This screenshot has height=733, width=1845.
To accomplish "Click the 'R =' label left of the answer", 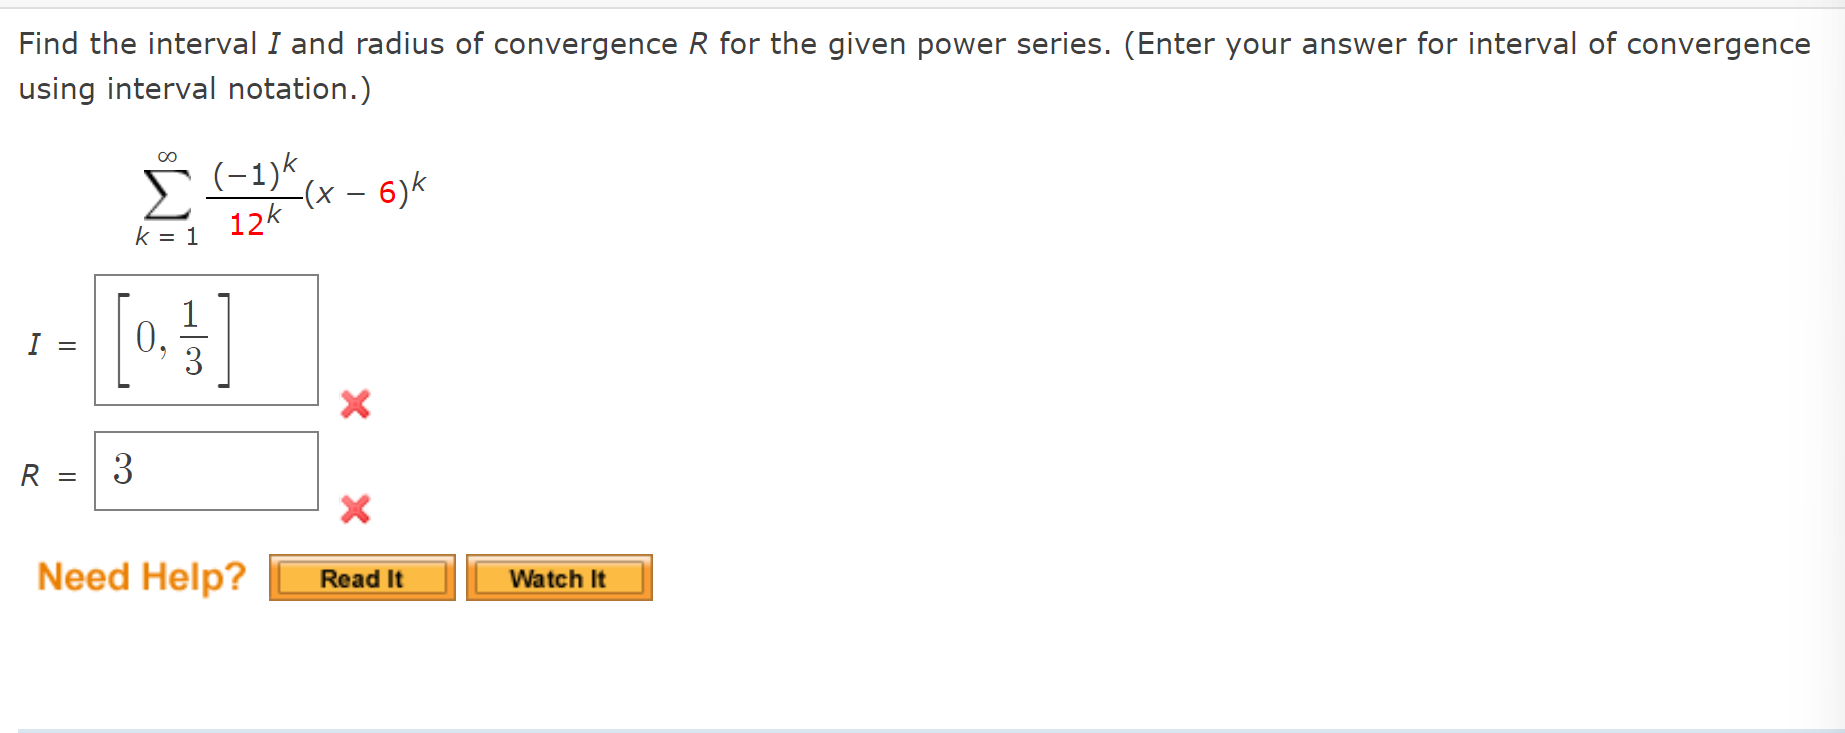I will point(48,475).
